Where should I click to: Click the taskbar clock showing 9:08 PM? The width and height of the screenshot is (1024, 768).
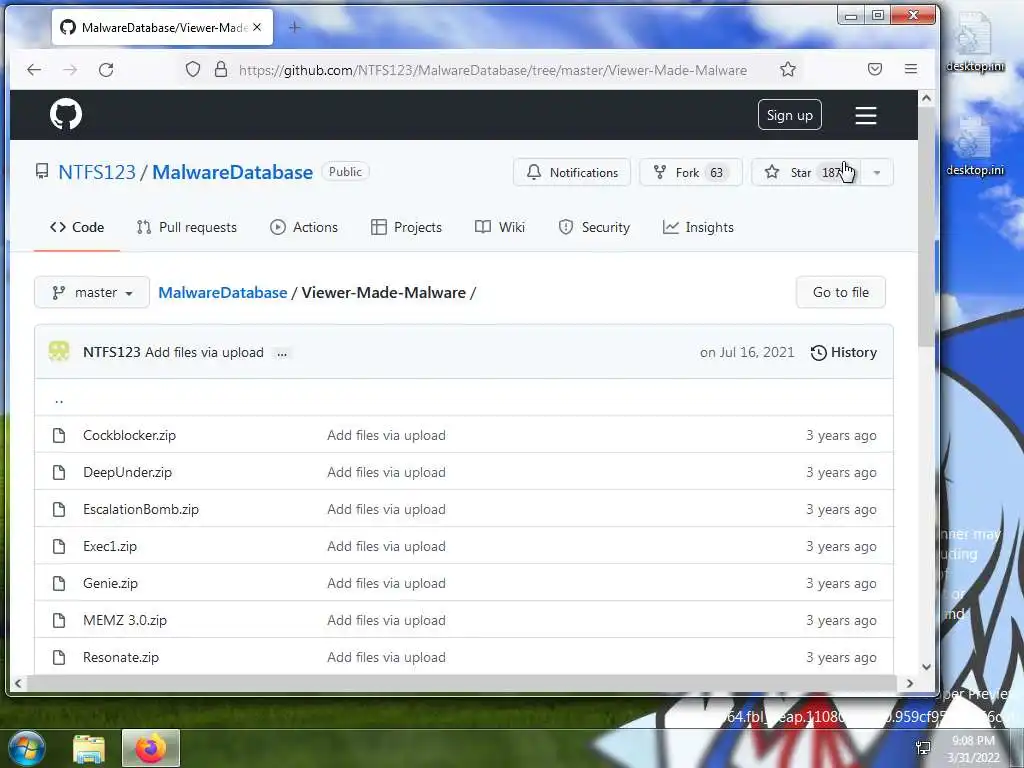(974, 748)
